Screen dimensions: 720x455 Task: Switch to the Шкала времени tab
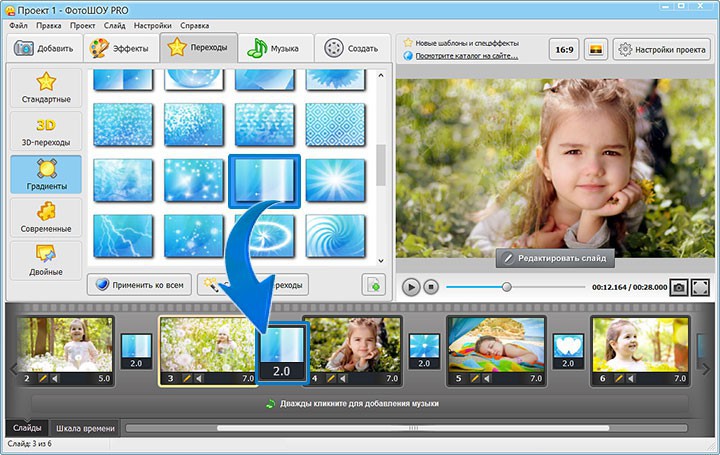pyautogui.click(x=85, y=428)
